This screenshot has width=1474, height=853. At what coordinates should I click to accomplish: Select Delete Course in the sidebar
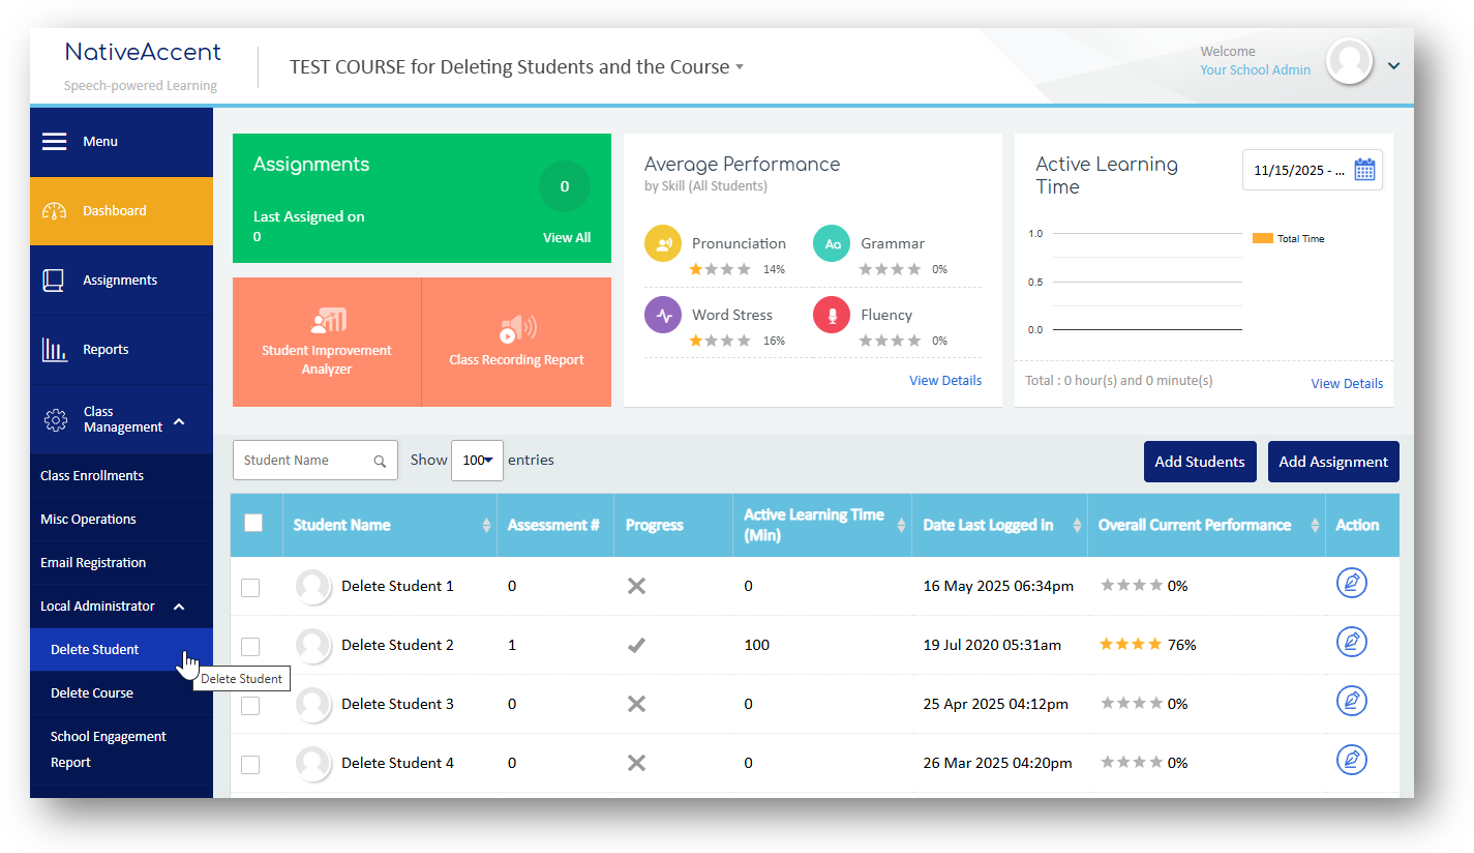point(92,693)
